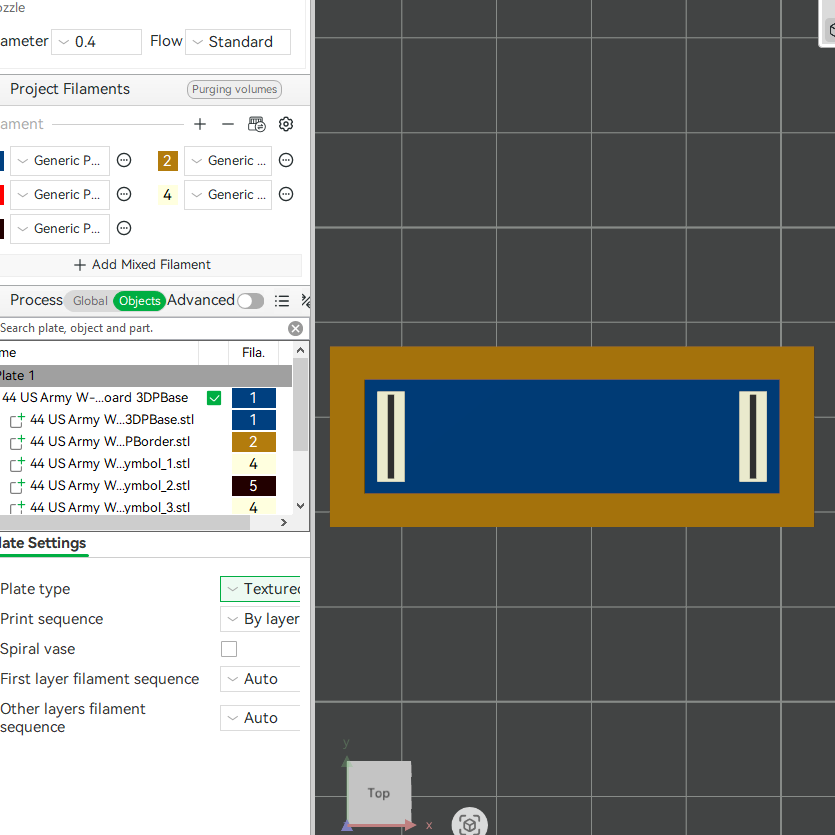
Task: Click the object list horizontal scroll right arrow
Action: pos(284,522)
